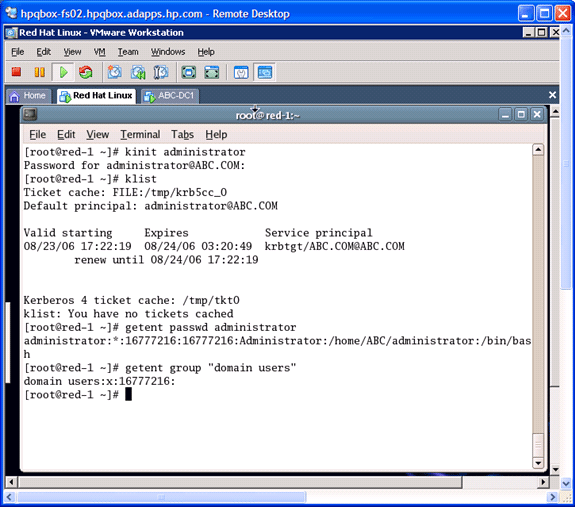The height and width of the screenshot is (507, 575).
Task: Open the VMware Edit menu
Action: [x=44, y=52]
